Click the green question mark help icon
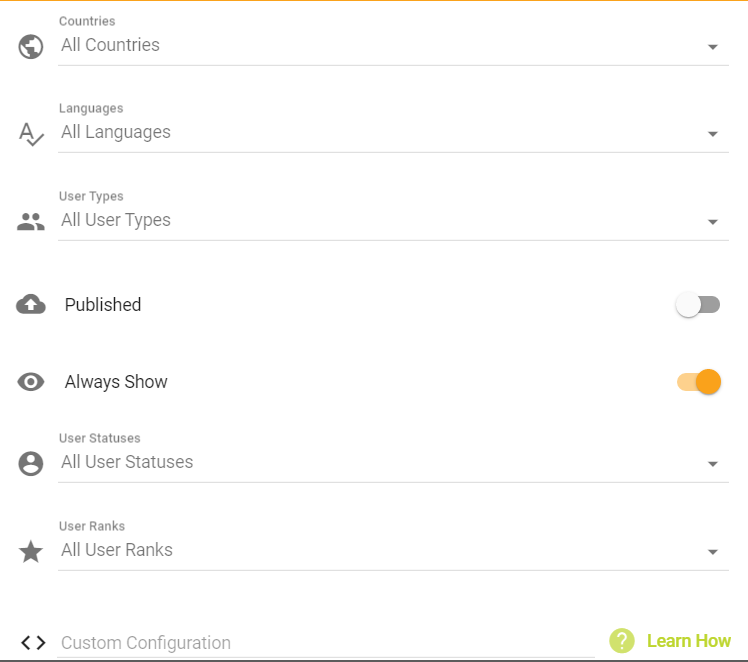748x662 pixels. (x=622, y=641)
